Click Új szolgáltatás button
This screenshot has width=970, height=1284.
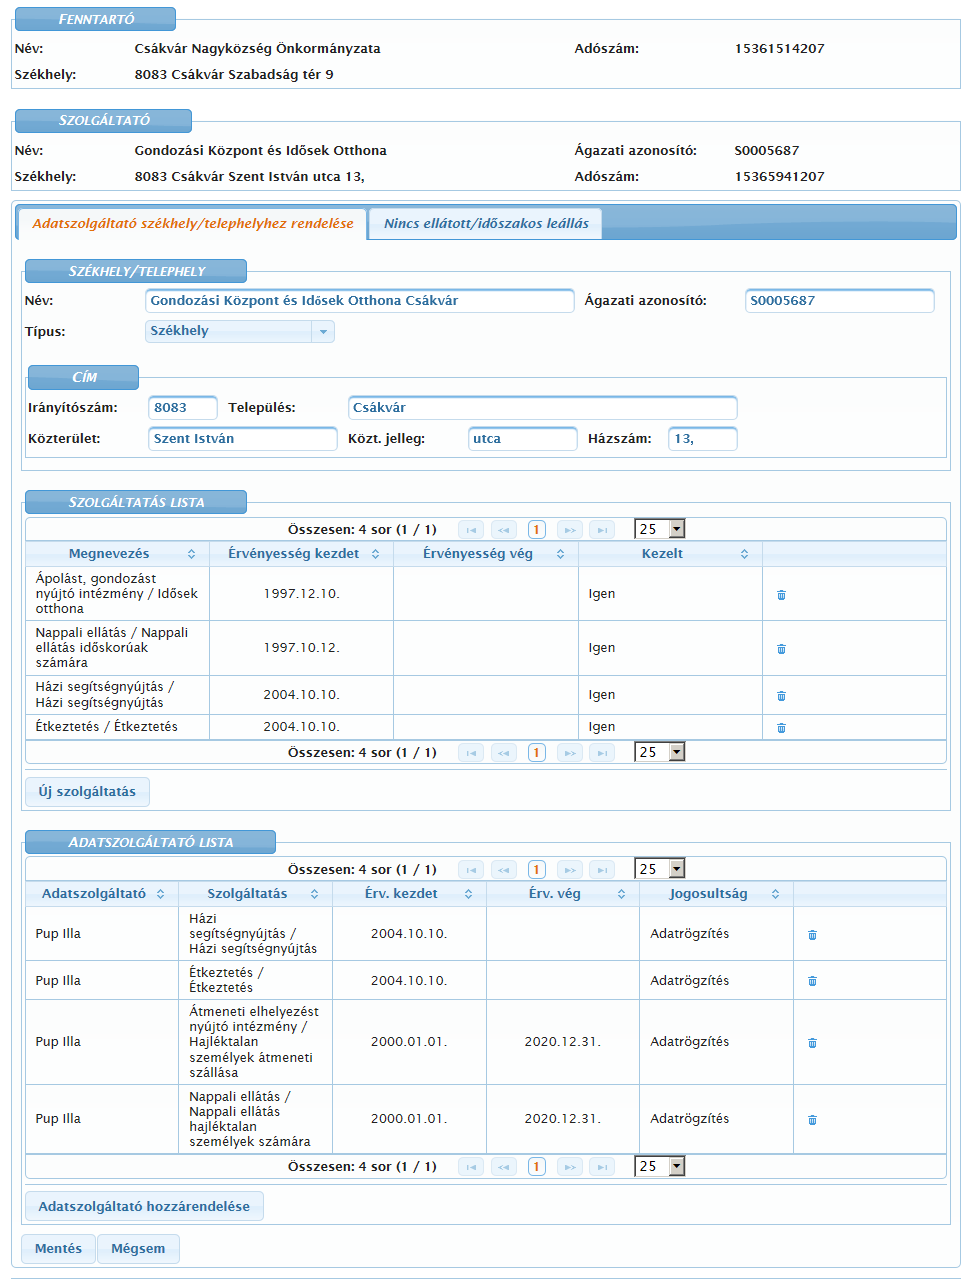click(87, 792)
